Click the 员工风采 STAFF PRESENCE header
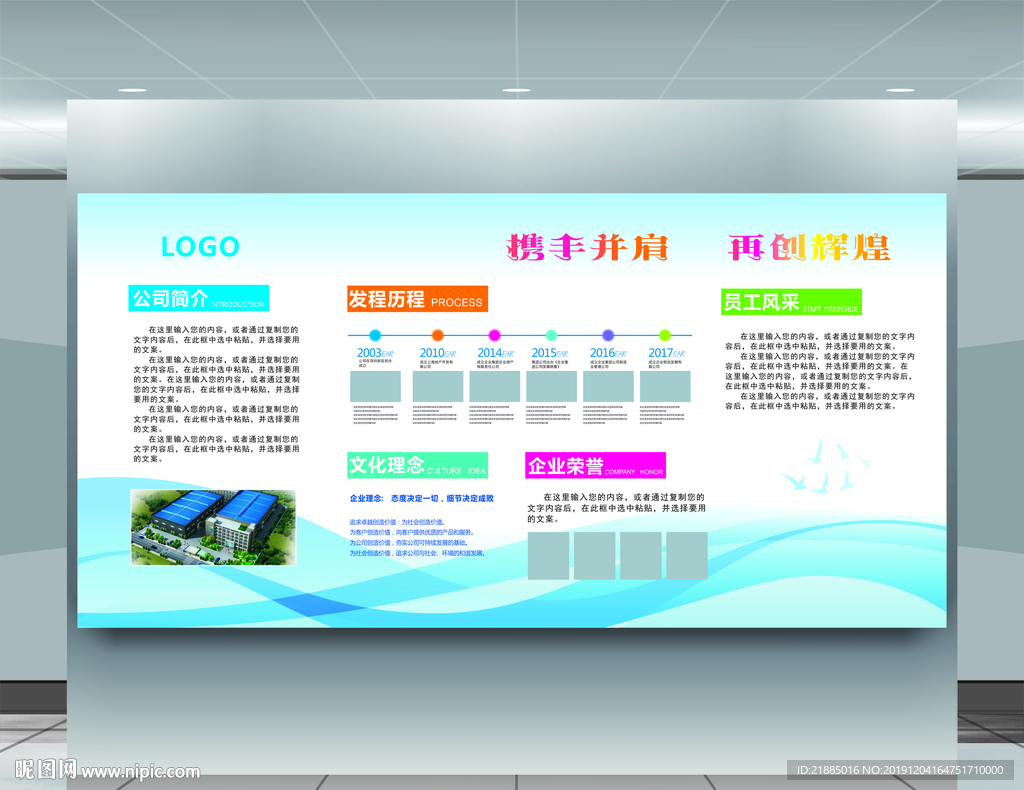 [791, 302]
